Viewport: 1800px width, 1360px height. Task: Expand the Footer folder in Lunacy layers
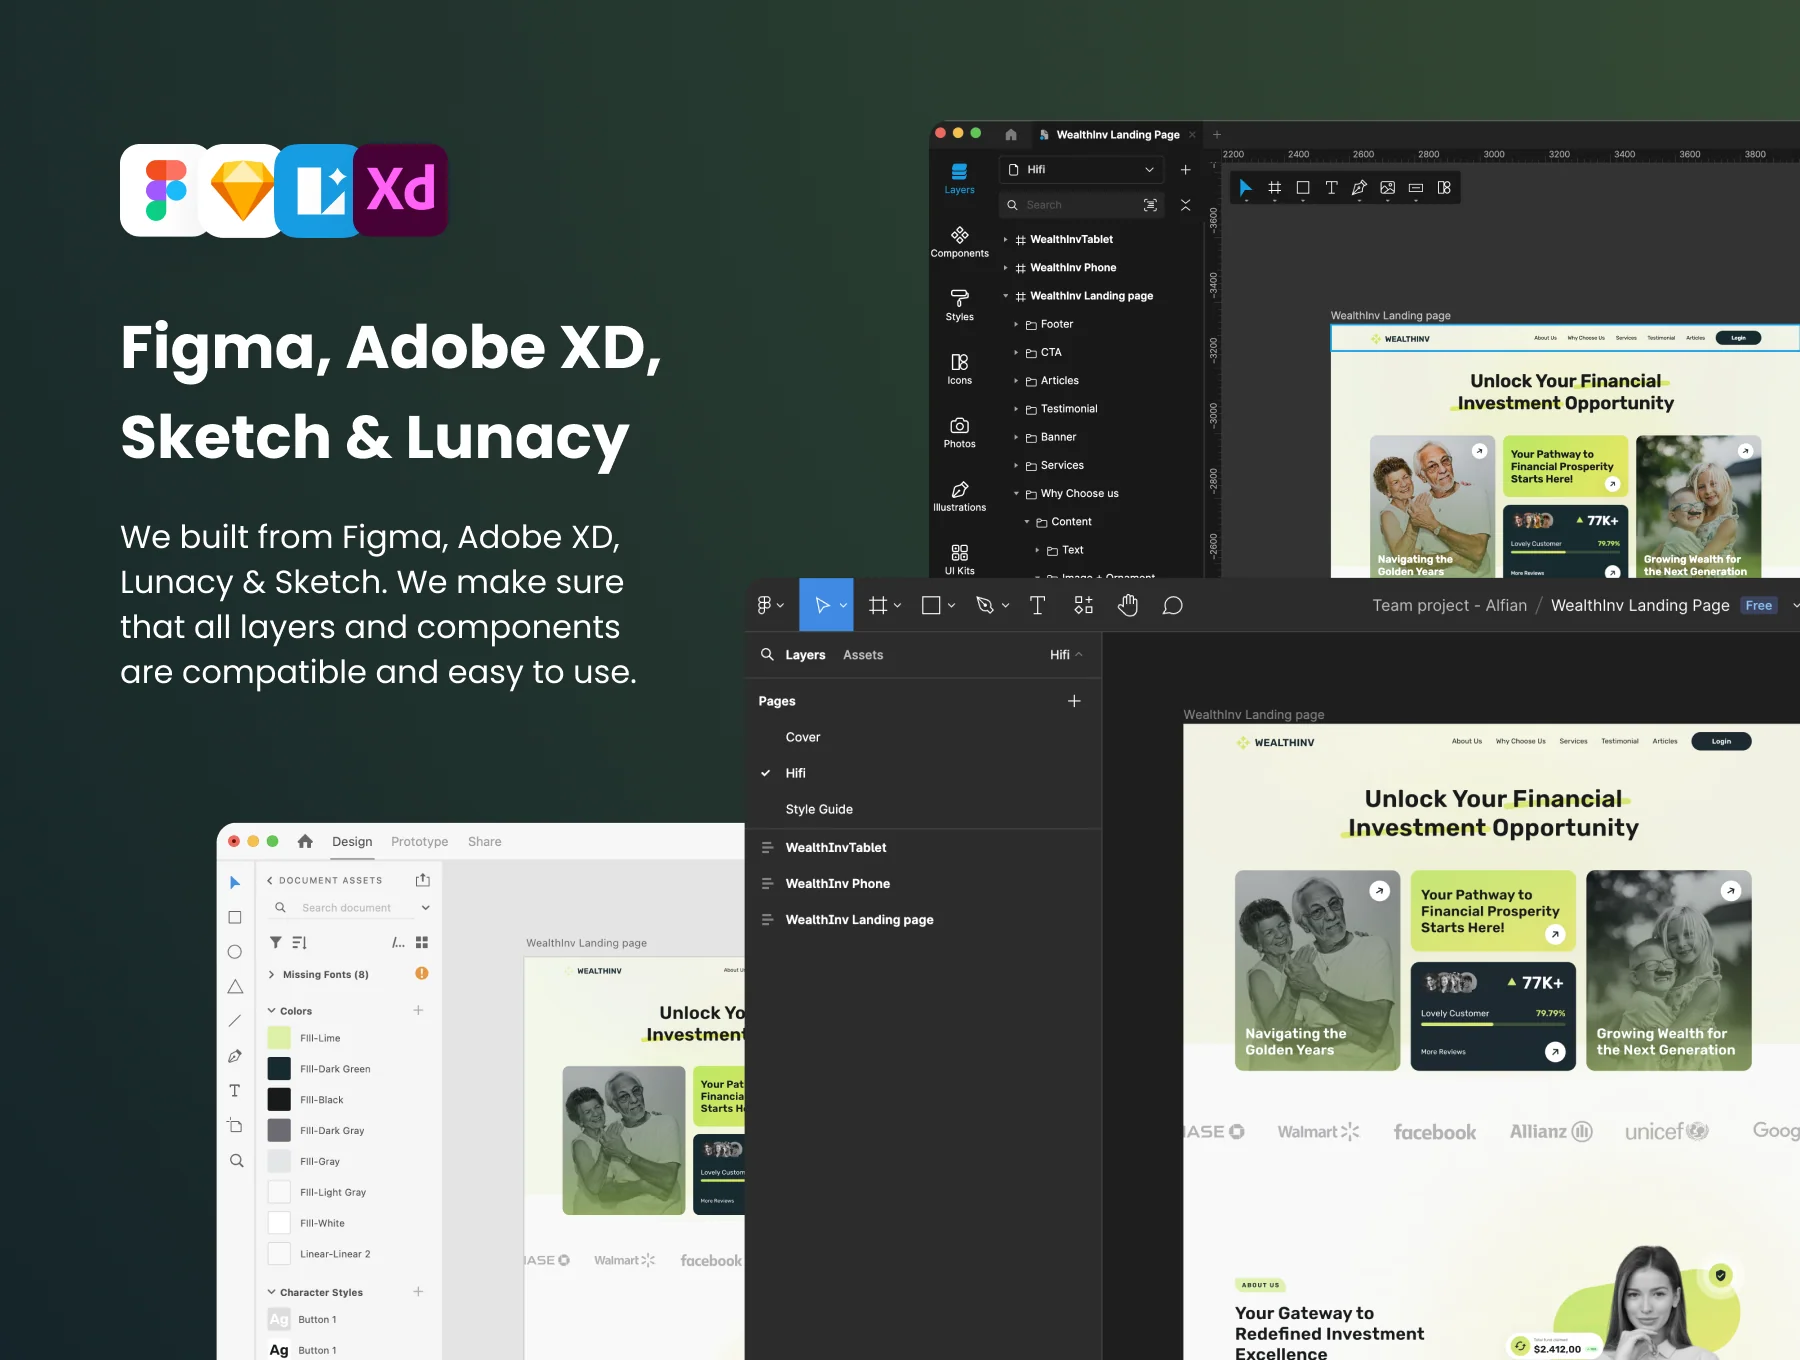(x=1016, y=324)
